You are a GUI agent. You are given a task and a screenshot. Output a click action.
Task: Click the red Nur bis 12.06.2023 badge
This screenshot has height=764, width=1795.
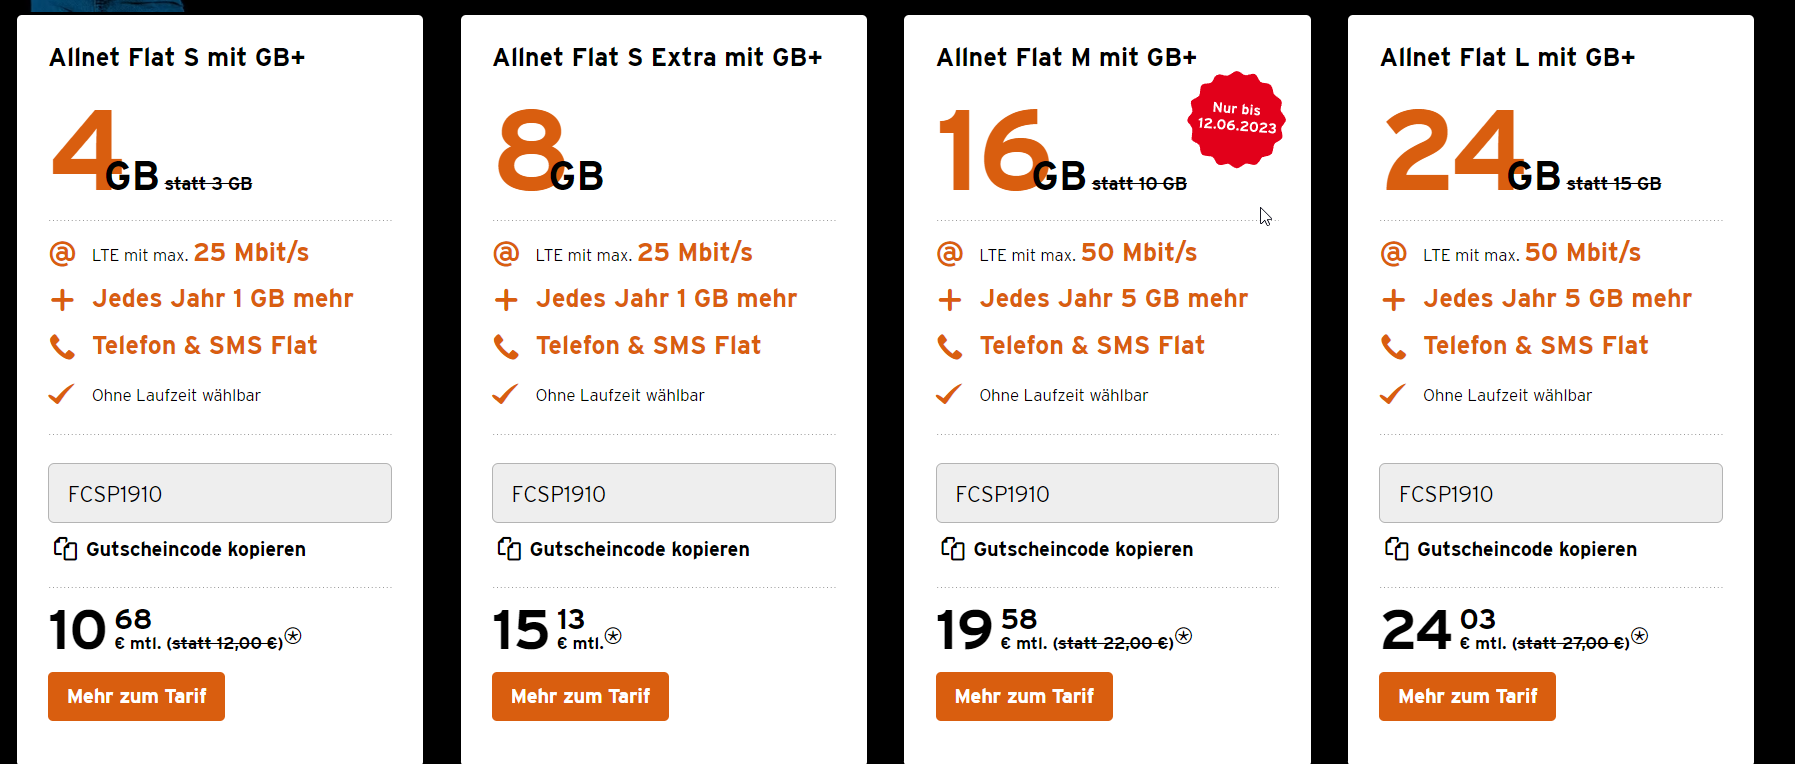click(1237, 119)
